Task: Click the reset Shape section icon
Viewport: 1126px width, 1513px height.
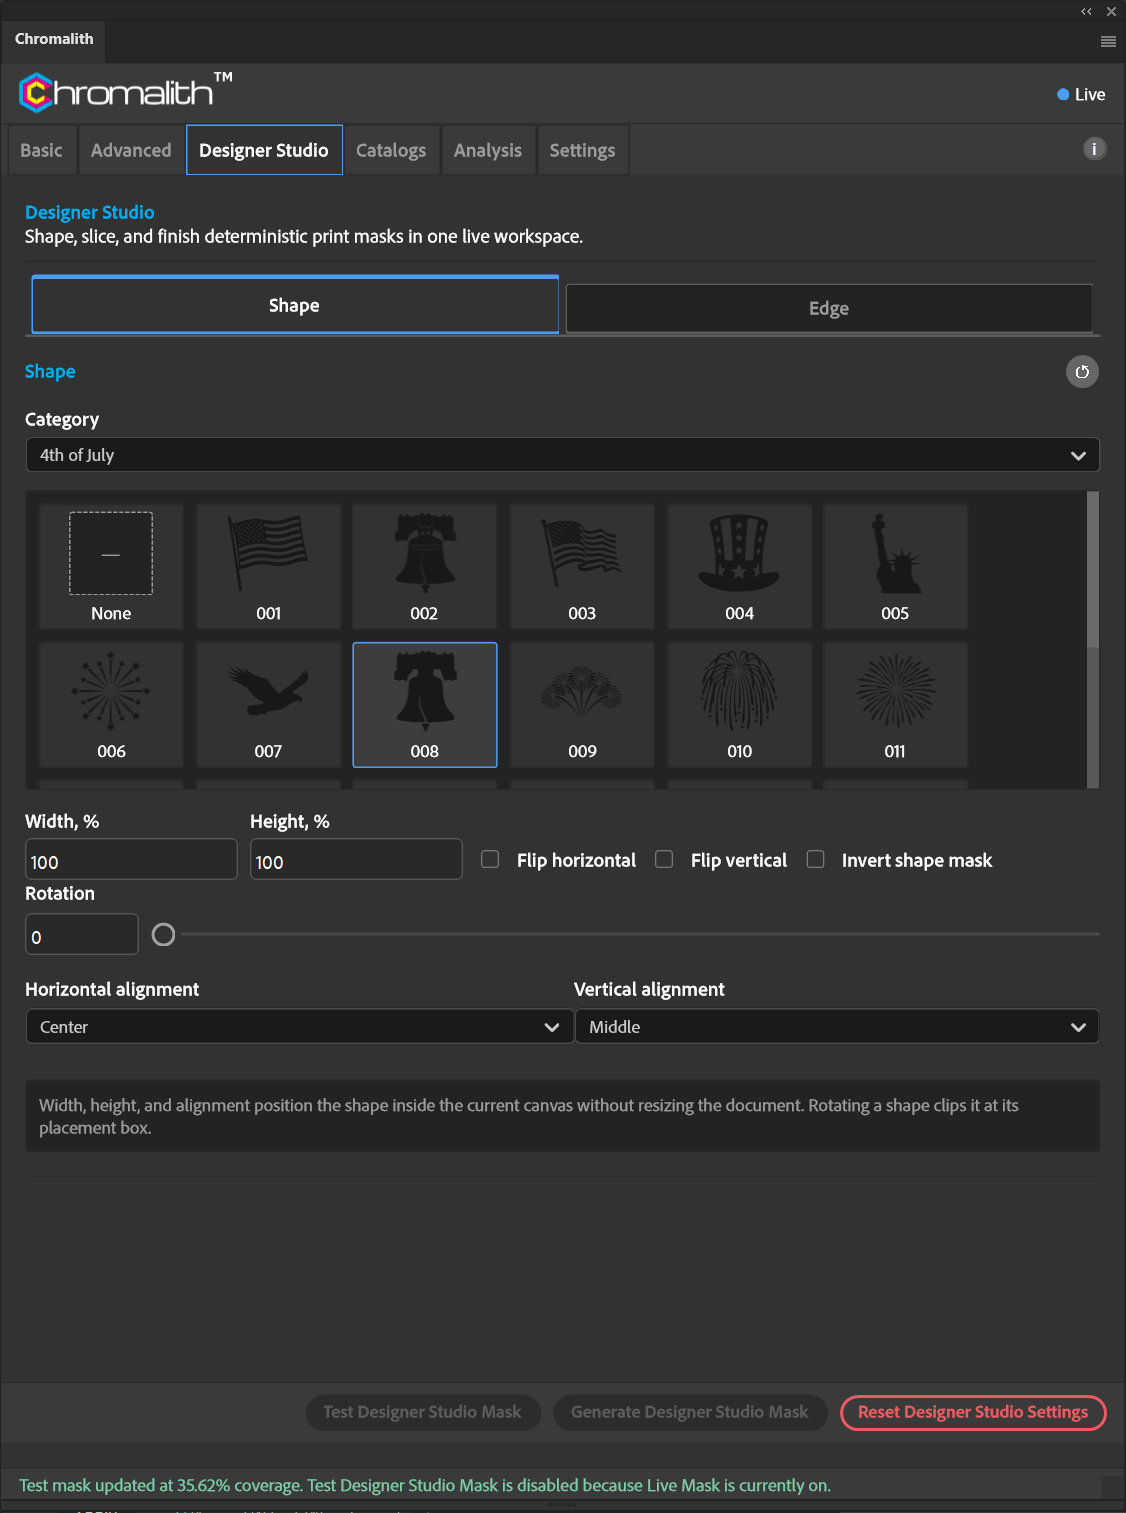Action: coord(1082,372)
